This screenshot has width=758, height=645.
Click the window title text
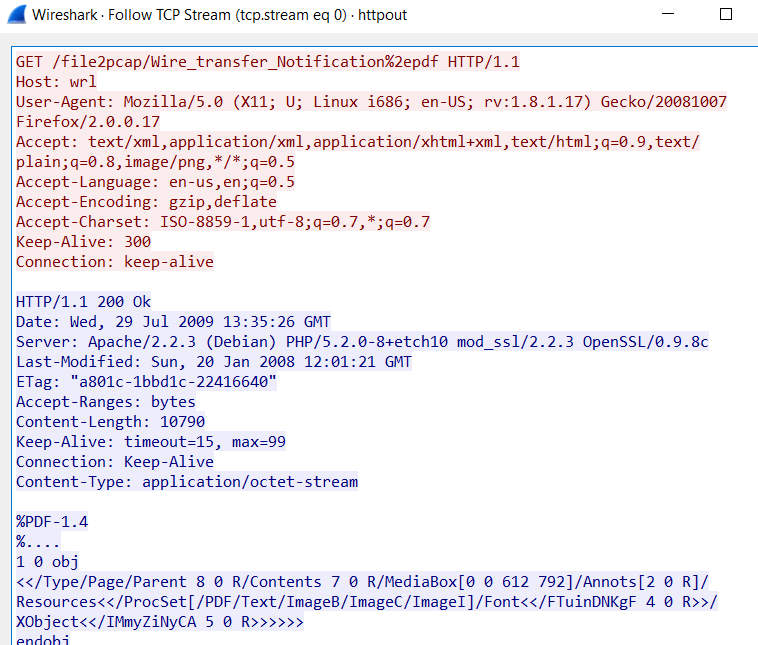(219, 15)
